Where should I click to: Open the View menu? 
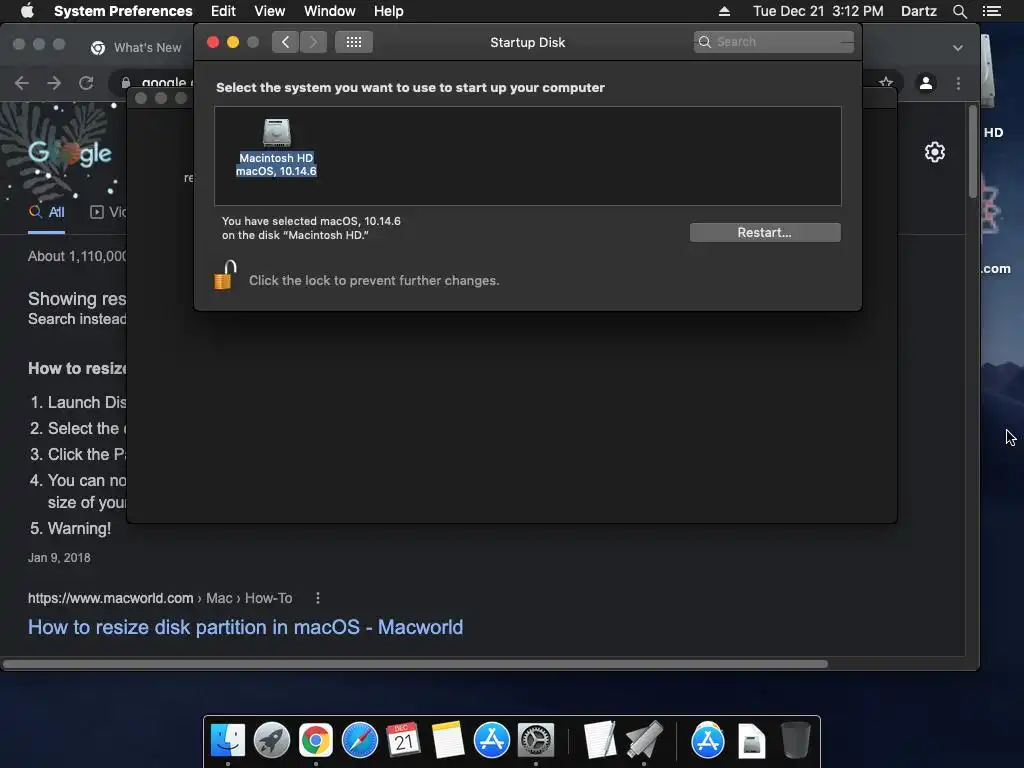(x=270, y=11)
